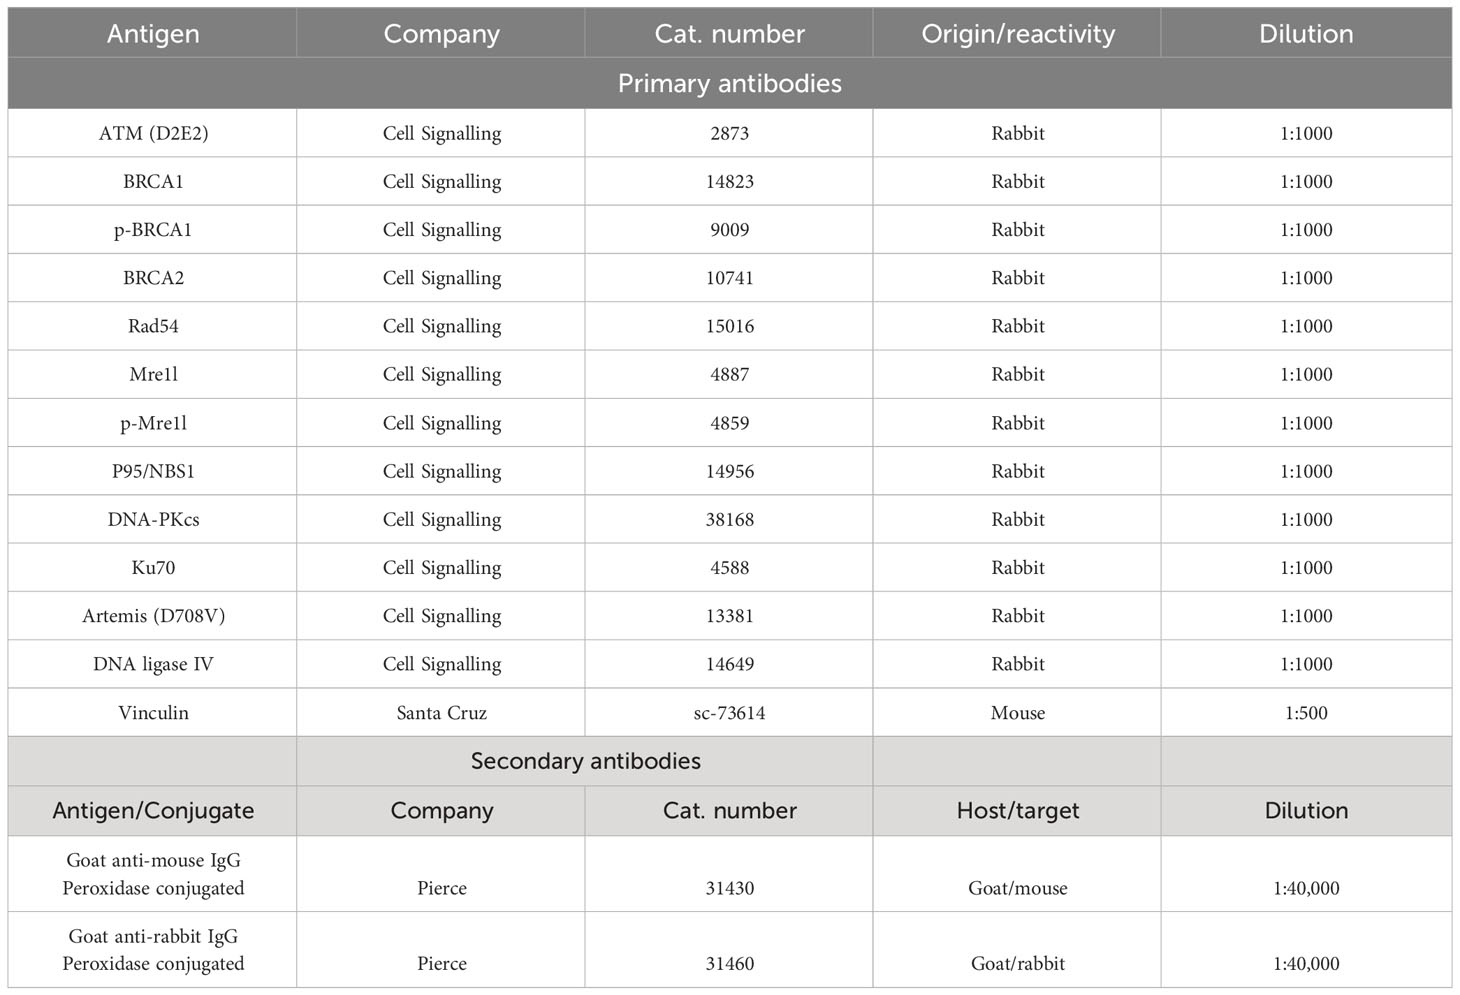Select the Goat/mouse host/target cell
This screenshot has height=995, width=1460.
[x=1017, y=888]
